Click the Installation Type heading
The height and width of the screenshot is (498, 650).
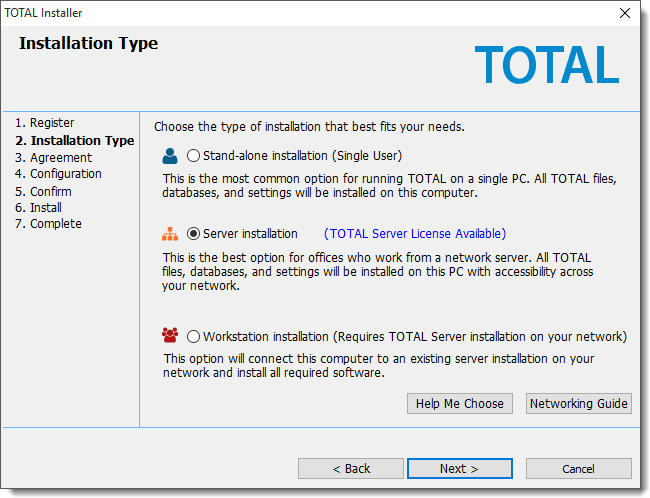[88, 44]
